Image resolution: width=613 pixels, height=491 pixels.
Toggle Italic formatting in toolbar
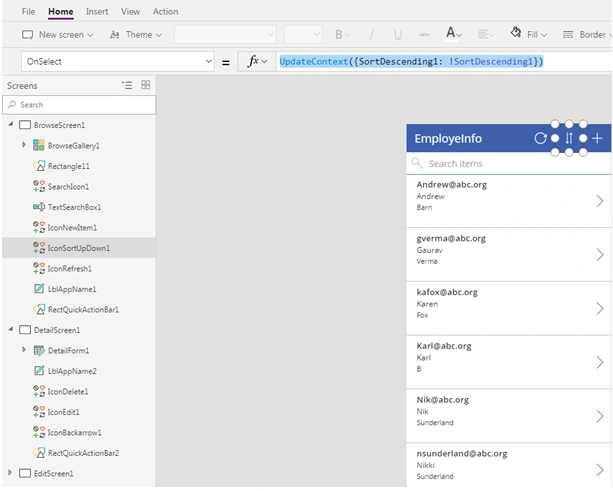click(x=371, y=34)
